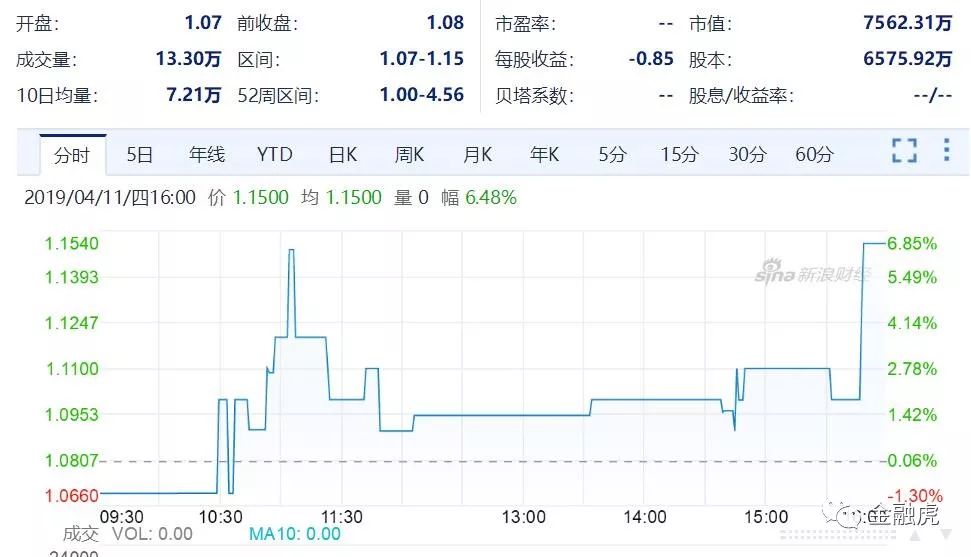
Task: Open the three-dot more options menu
Action: 946,152
